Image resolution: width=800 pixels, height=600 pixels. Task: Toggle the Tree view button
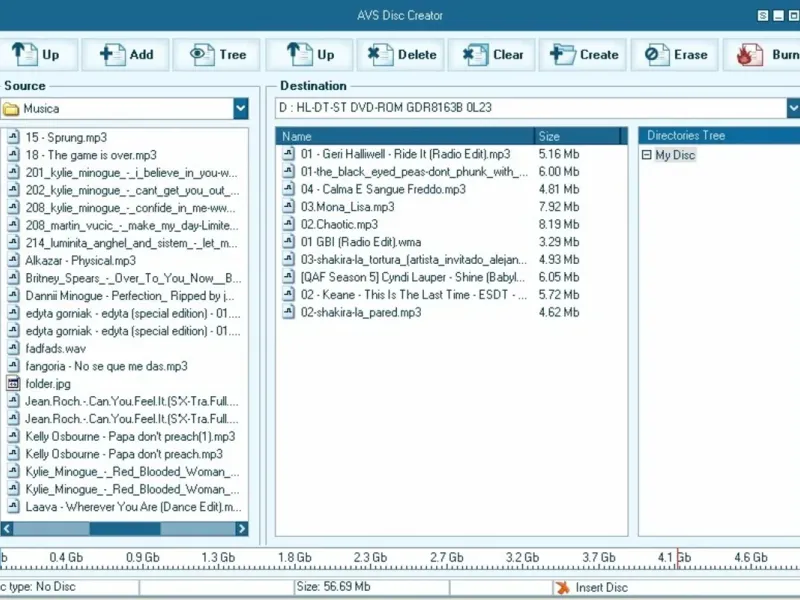coord(217,55)
